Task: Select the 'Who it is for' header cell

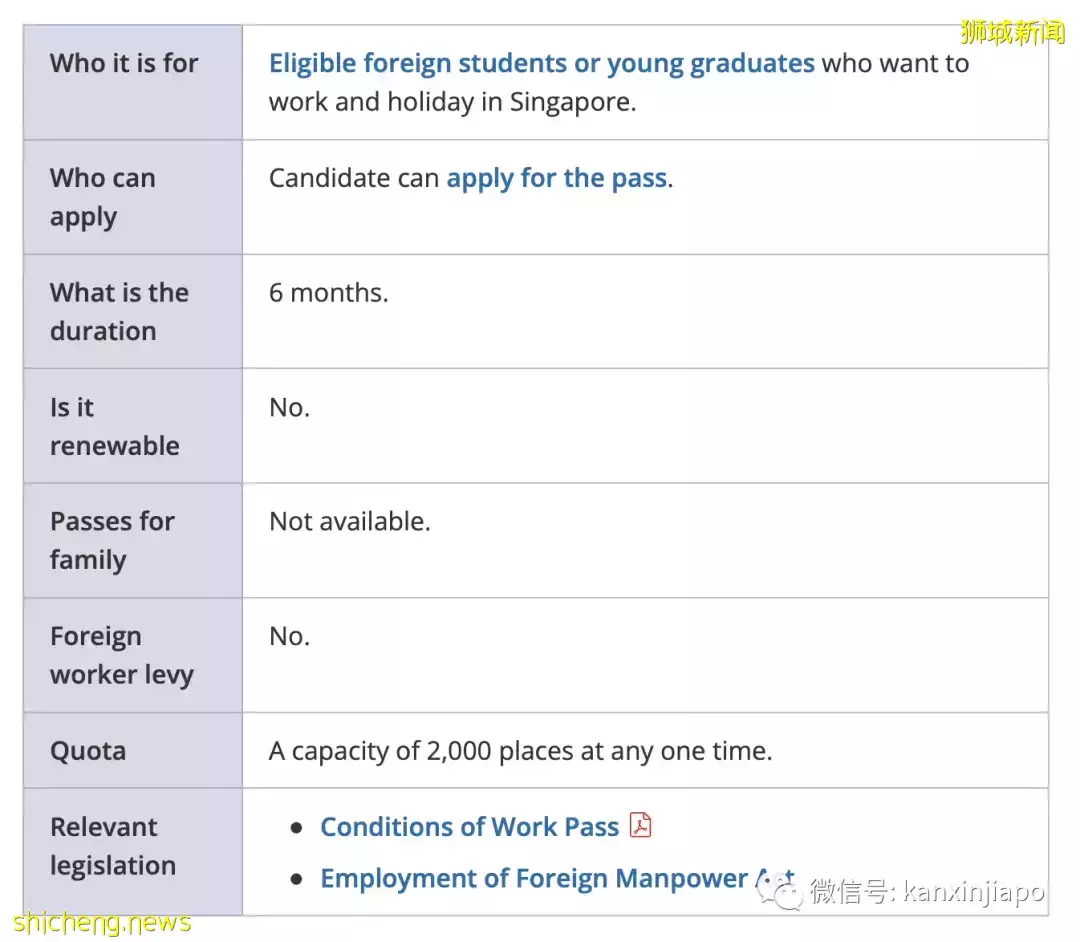Action: (x=124, y=64)
